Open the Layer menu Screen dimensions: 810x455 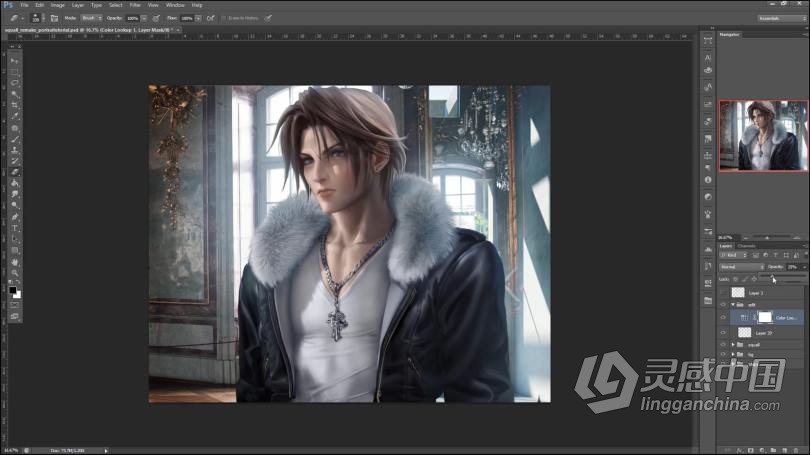tap(77, 5)
